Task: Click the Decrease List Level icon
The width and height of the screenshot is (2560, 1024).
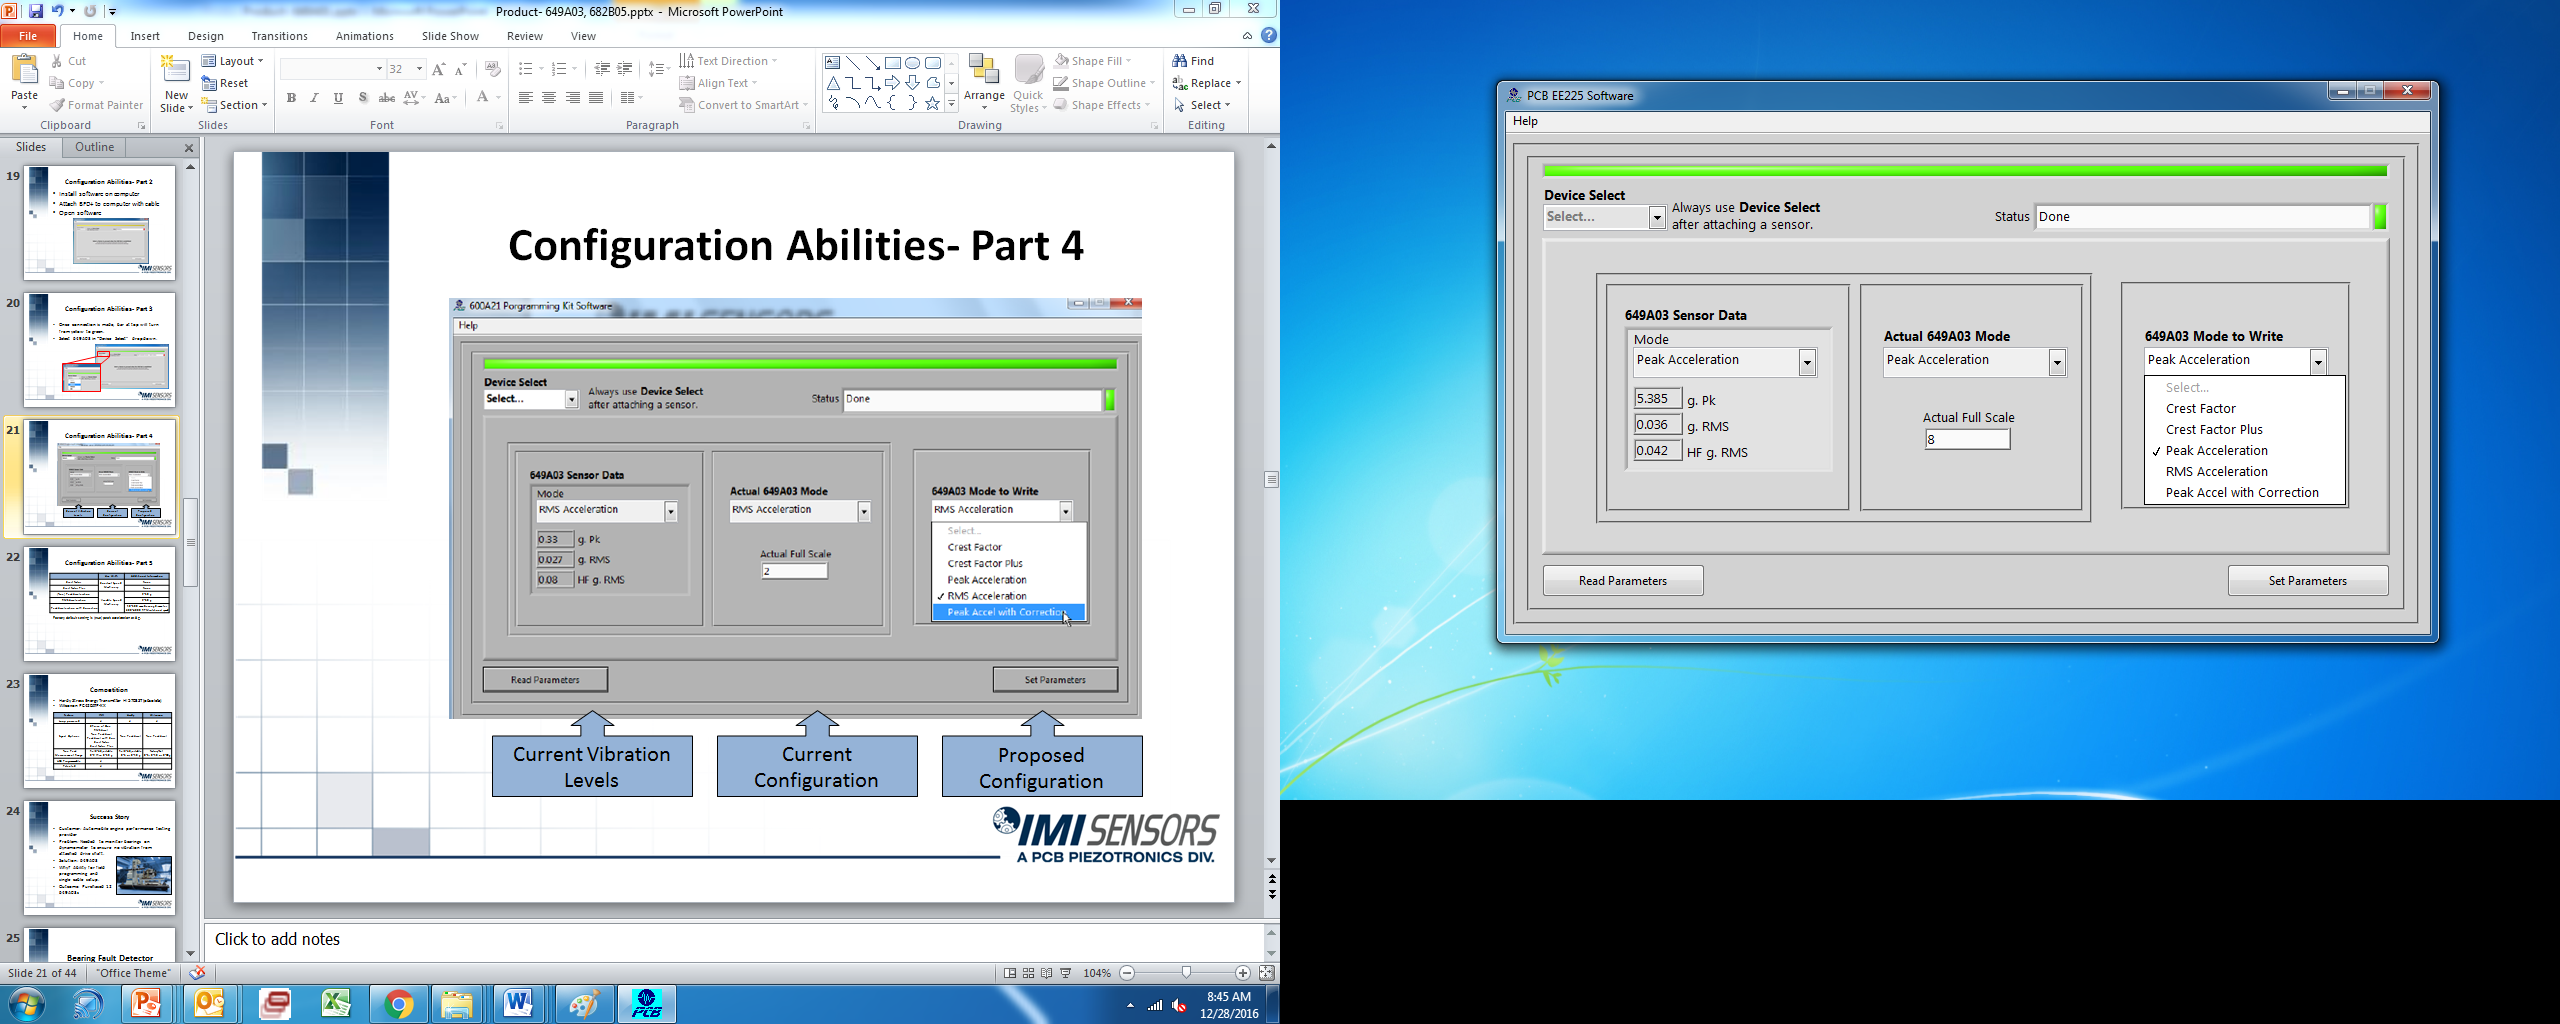Action: [x=602, y=69]
